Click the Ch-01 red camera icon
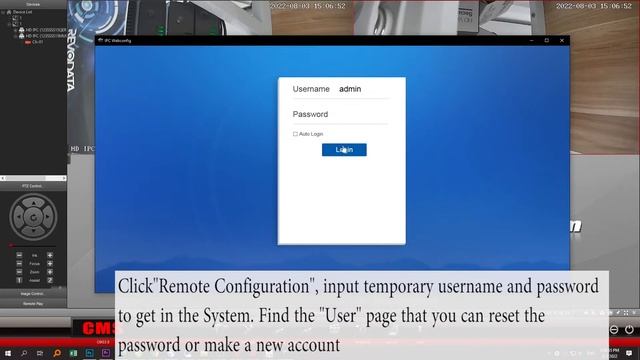 point(28,42)
